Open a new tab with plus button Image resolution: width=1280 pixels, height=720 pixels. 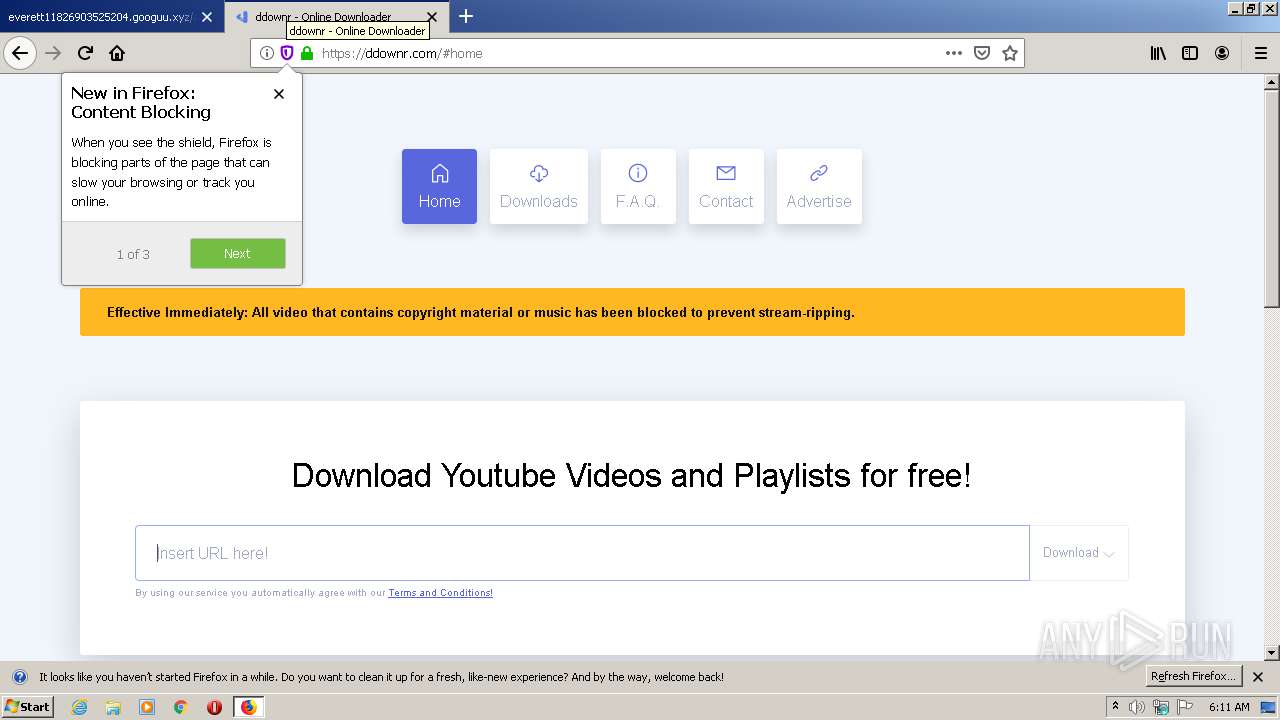tap(466, 16)
